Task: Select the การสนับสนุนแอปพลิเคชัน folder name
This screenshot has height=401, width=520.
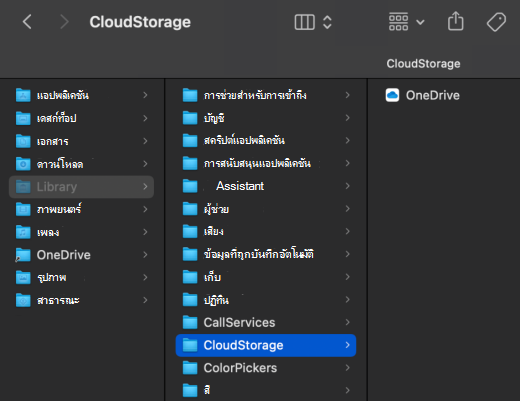Action: coord(257,163)
